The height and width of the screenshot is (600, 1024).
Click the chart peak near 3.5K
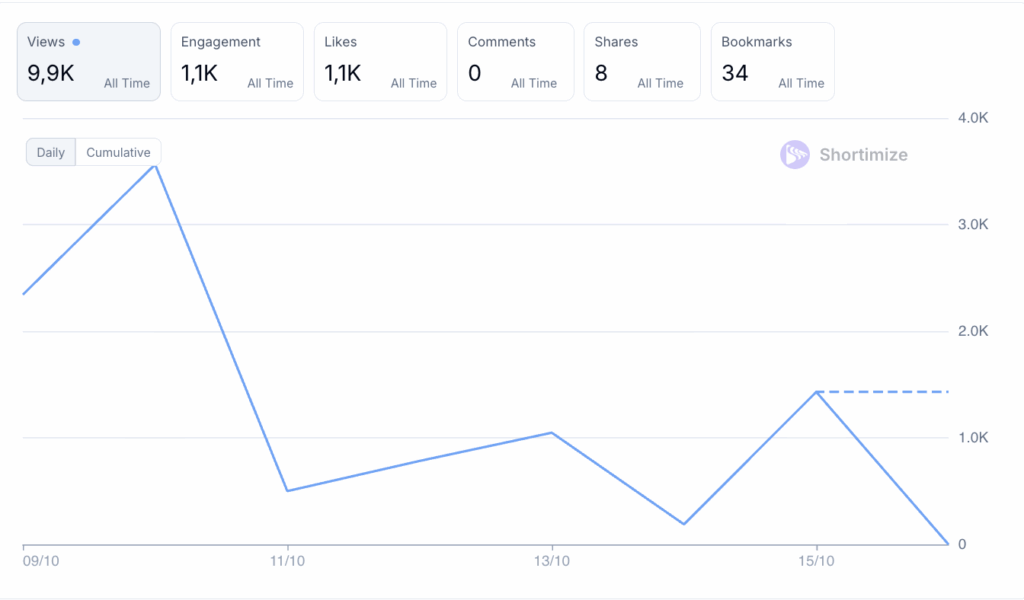(154, 165)
